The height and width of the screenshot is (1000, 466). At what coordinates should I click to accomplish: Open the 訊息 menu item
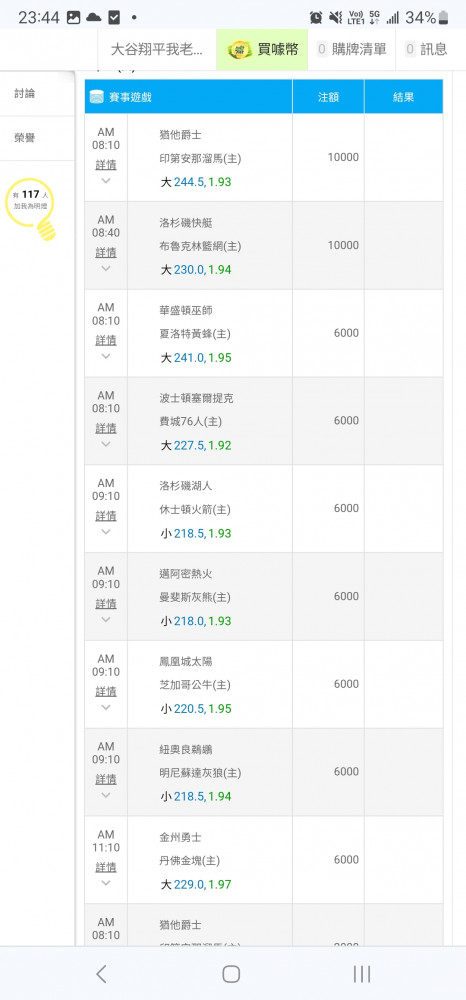426,49
